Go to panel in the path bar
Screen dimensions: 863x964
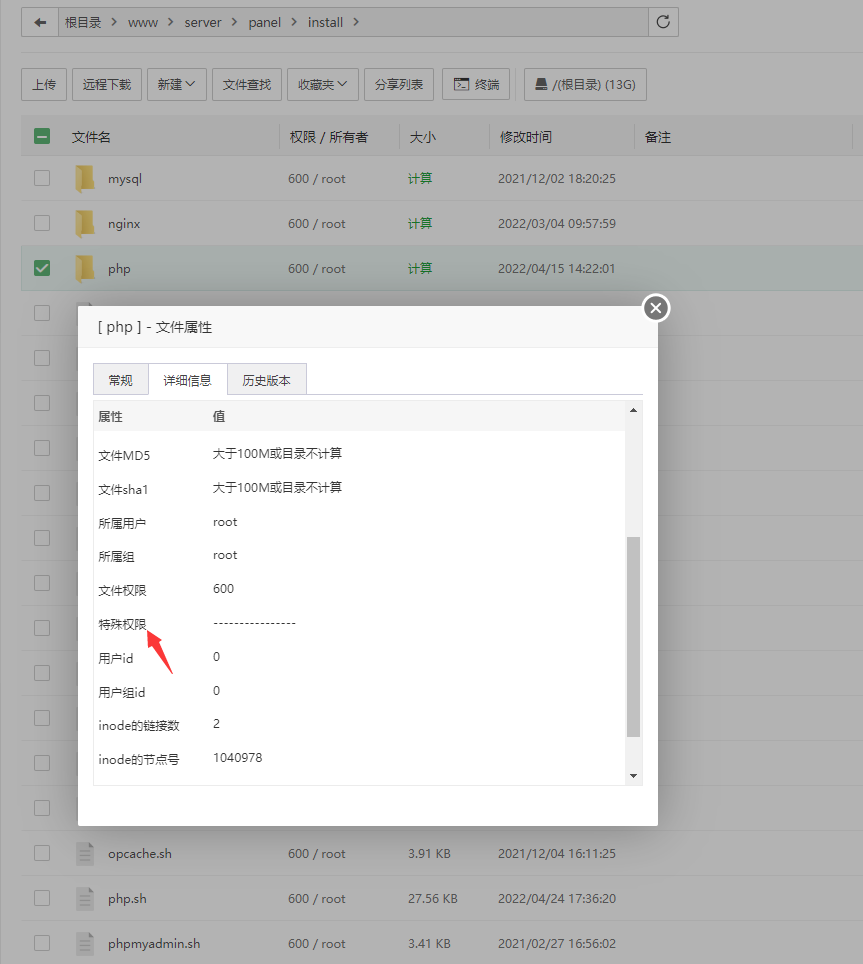[x=264, y=23]
